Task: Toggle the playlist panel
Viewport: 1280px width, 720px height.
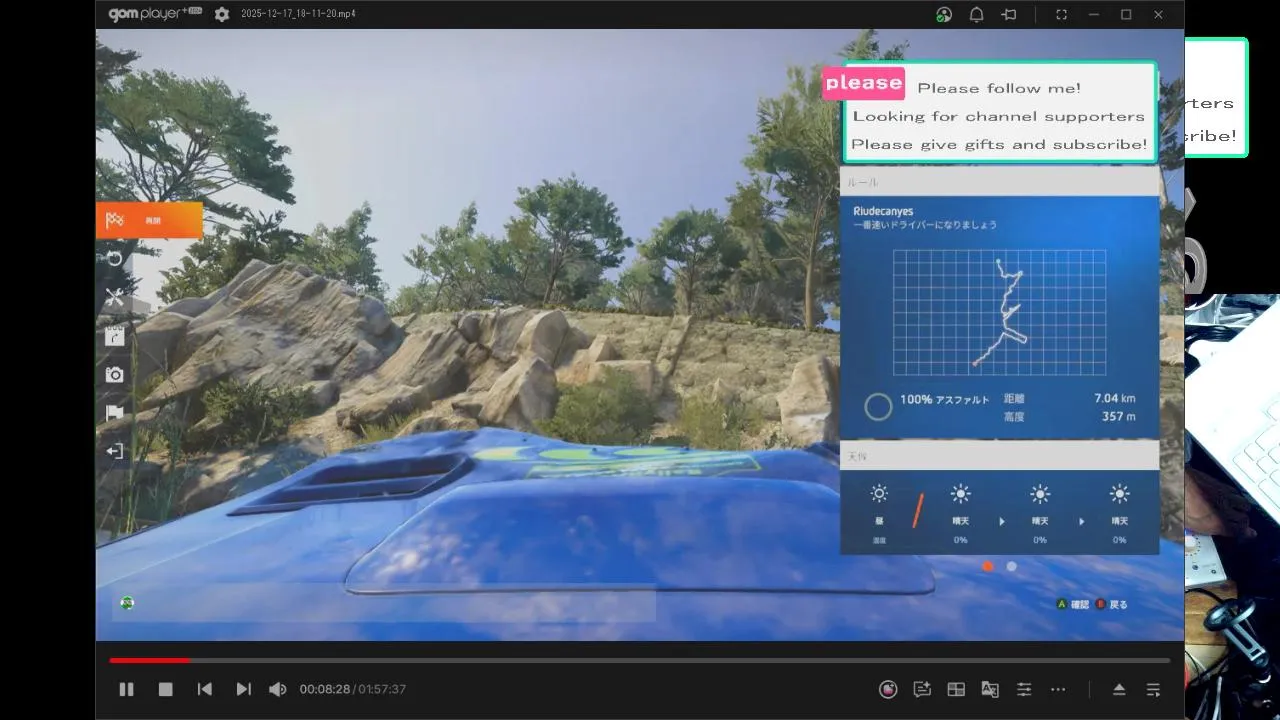Action: coord(1153,689)
